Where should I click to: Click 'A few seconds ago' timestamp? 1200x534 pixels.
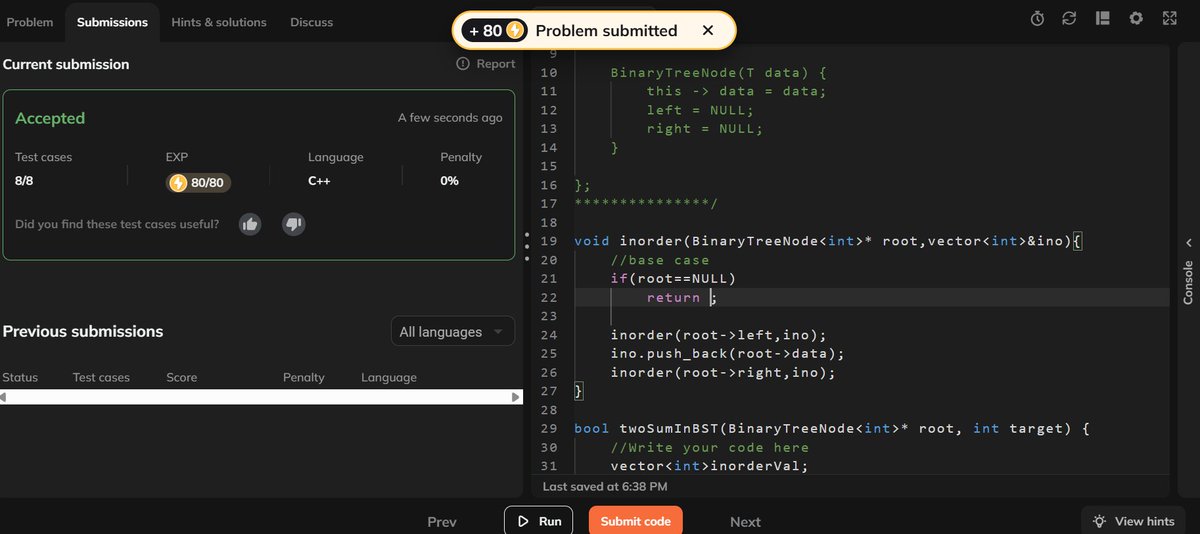[450, 118]
